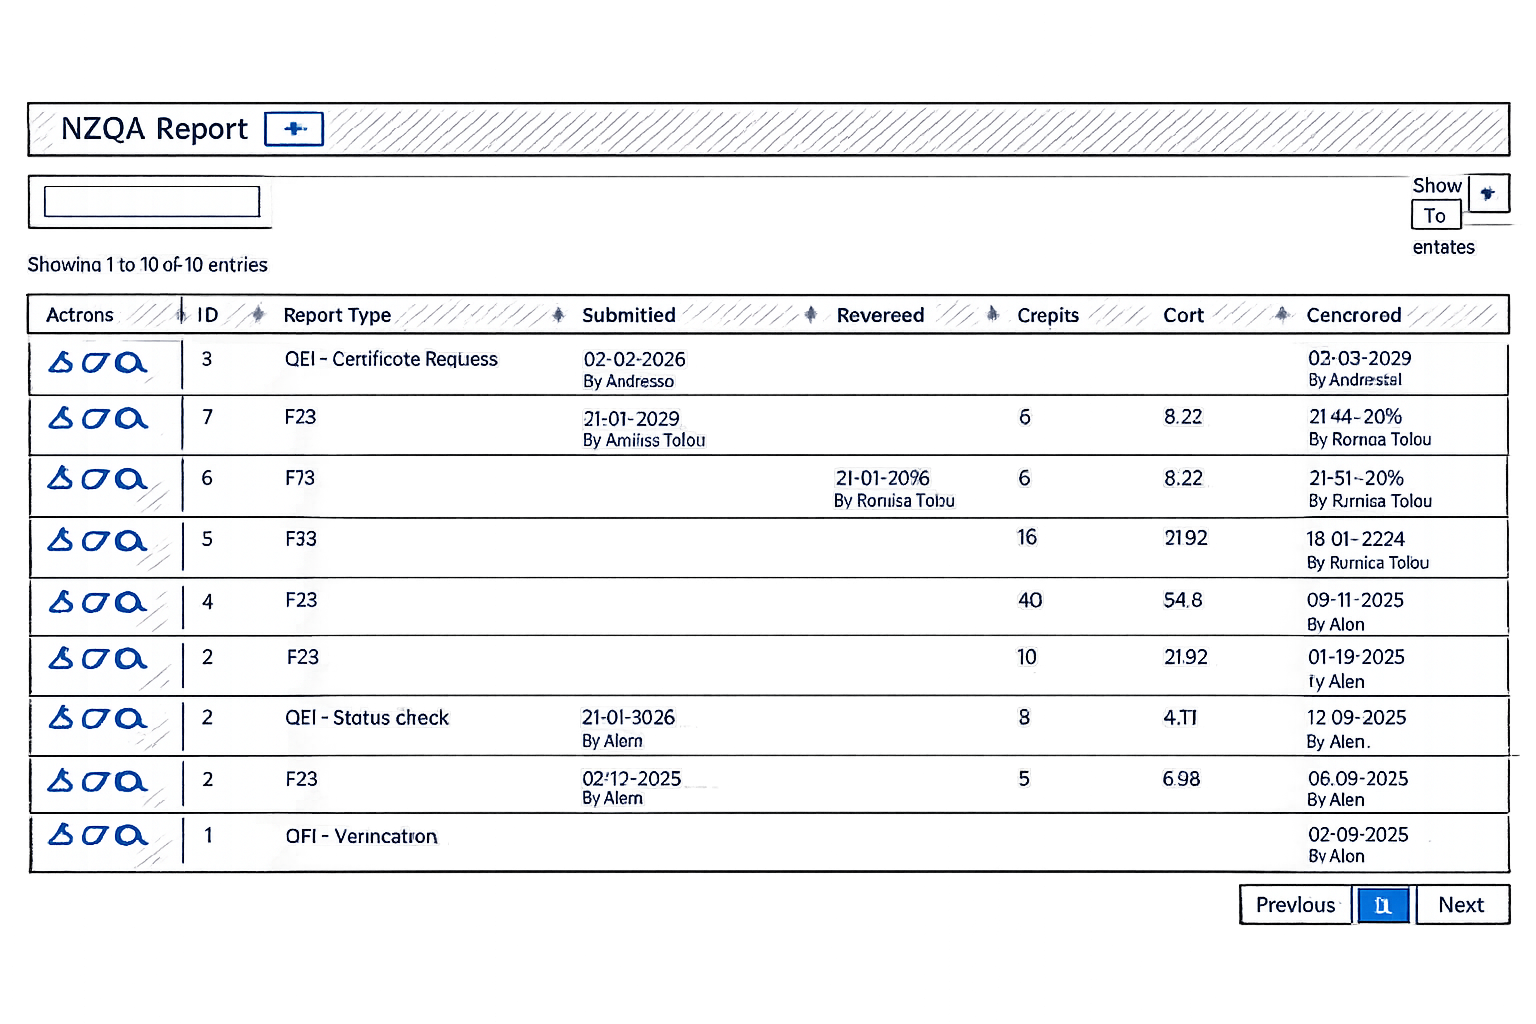Click Crepits value '40'
Viewport: 1536px width, 1024px height.
1030,600
